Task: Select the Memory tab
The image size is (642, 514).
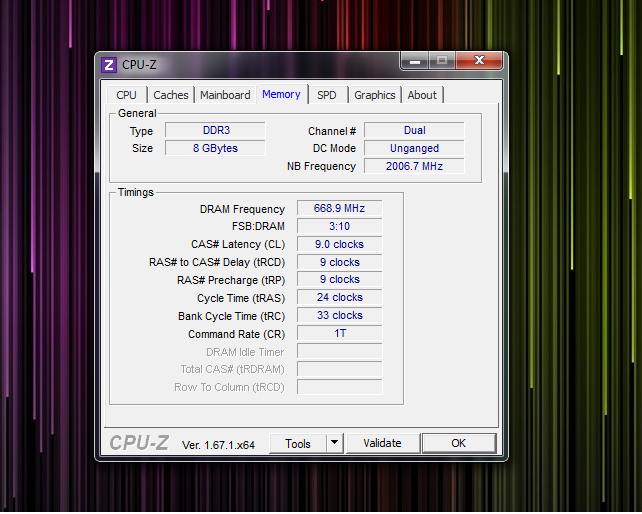Action: point(282,94)
